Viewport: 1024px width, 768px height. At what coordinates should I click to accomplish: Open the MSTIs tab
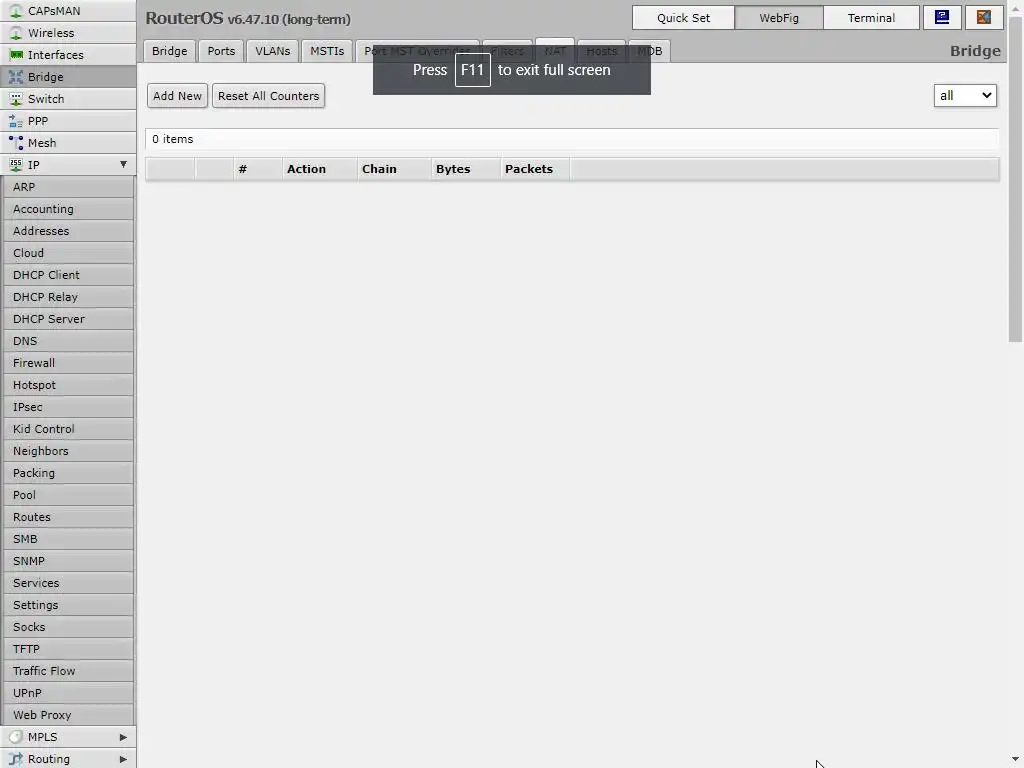(x=327, y=51)
